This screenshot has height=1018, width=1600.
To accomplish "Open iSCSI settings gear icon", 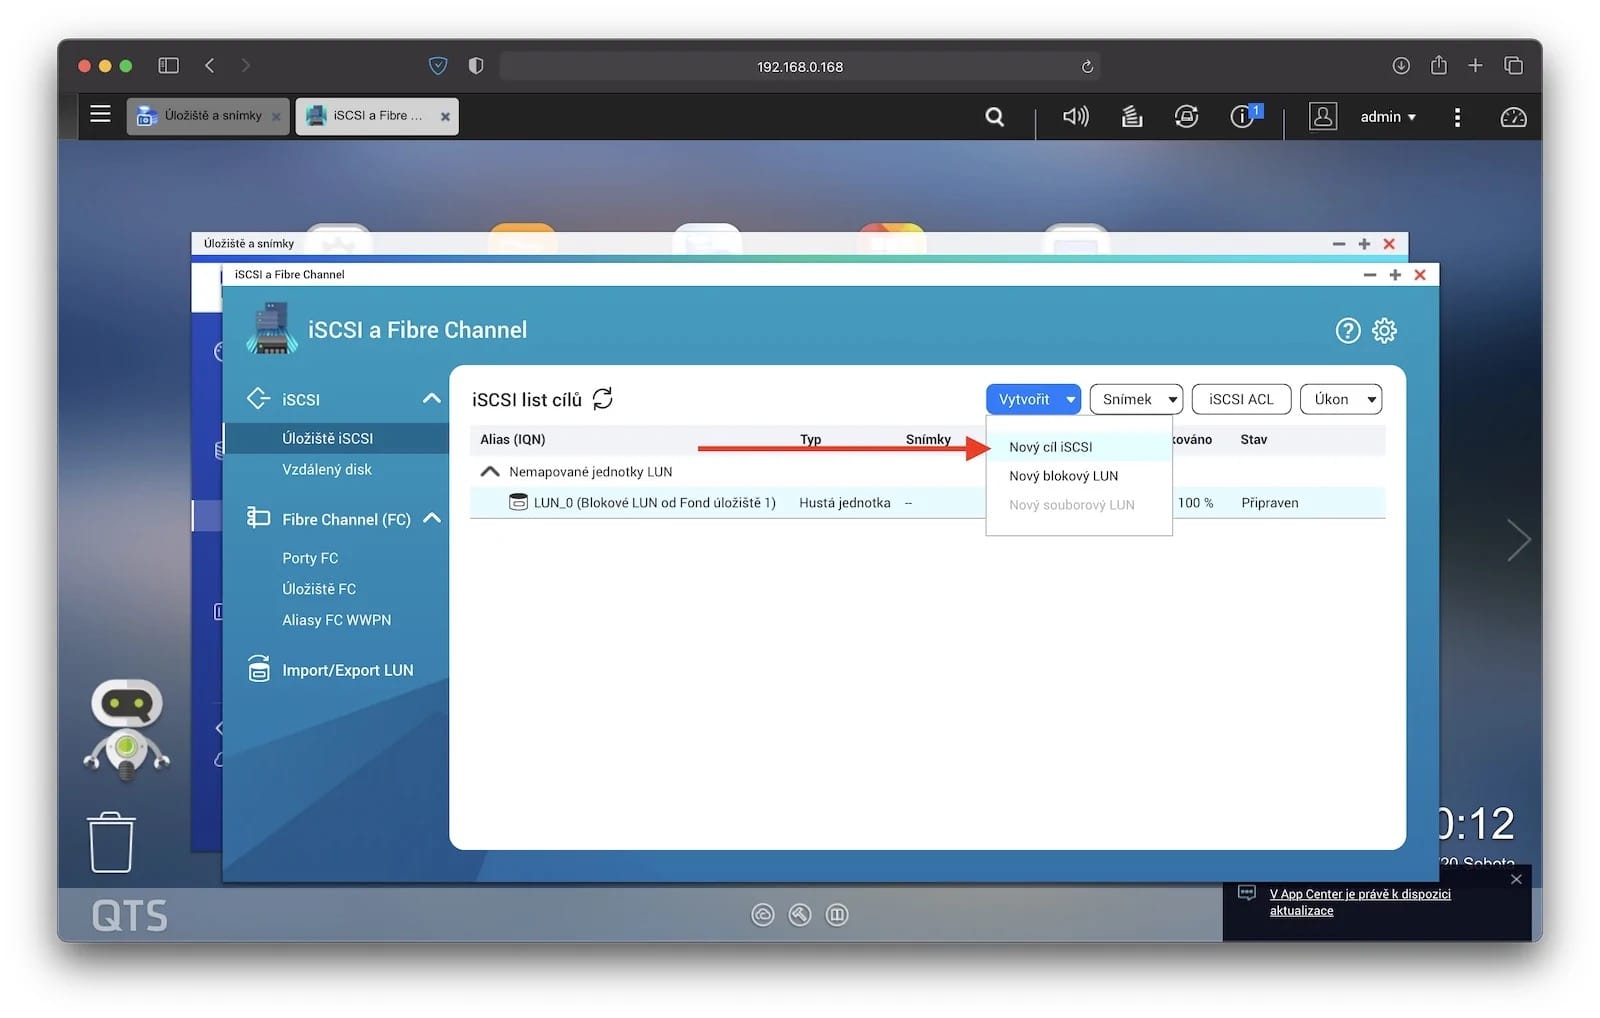I will (x=1384, y=331).
